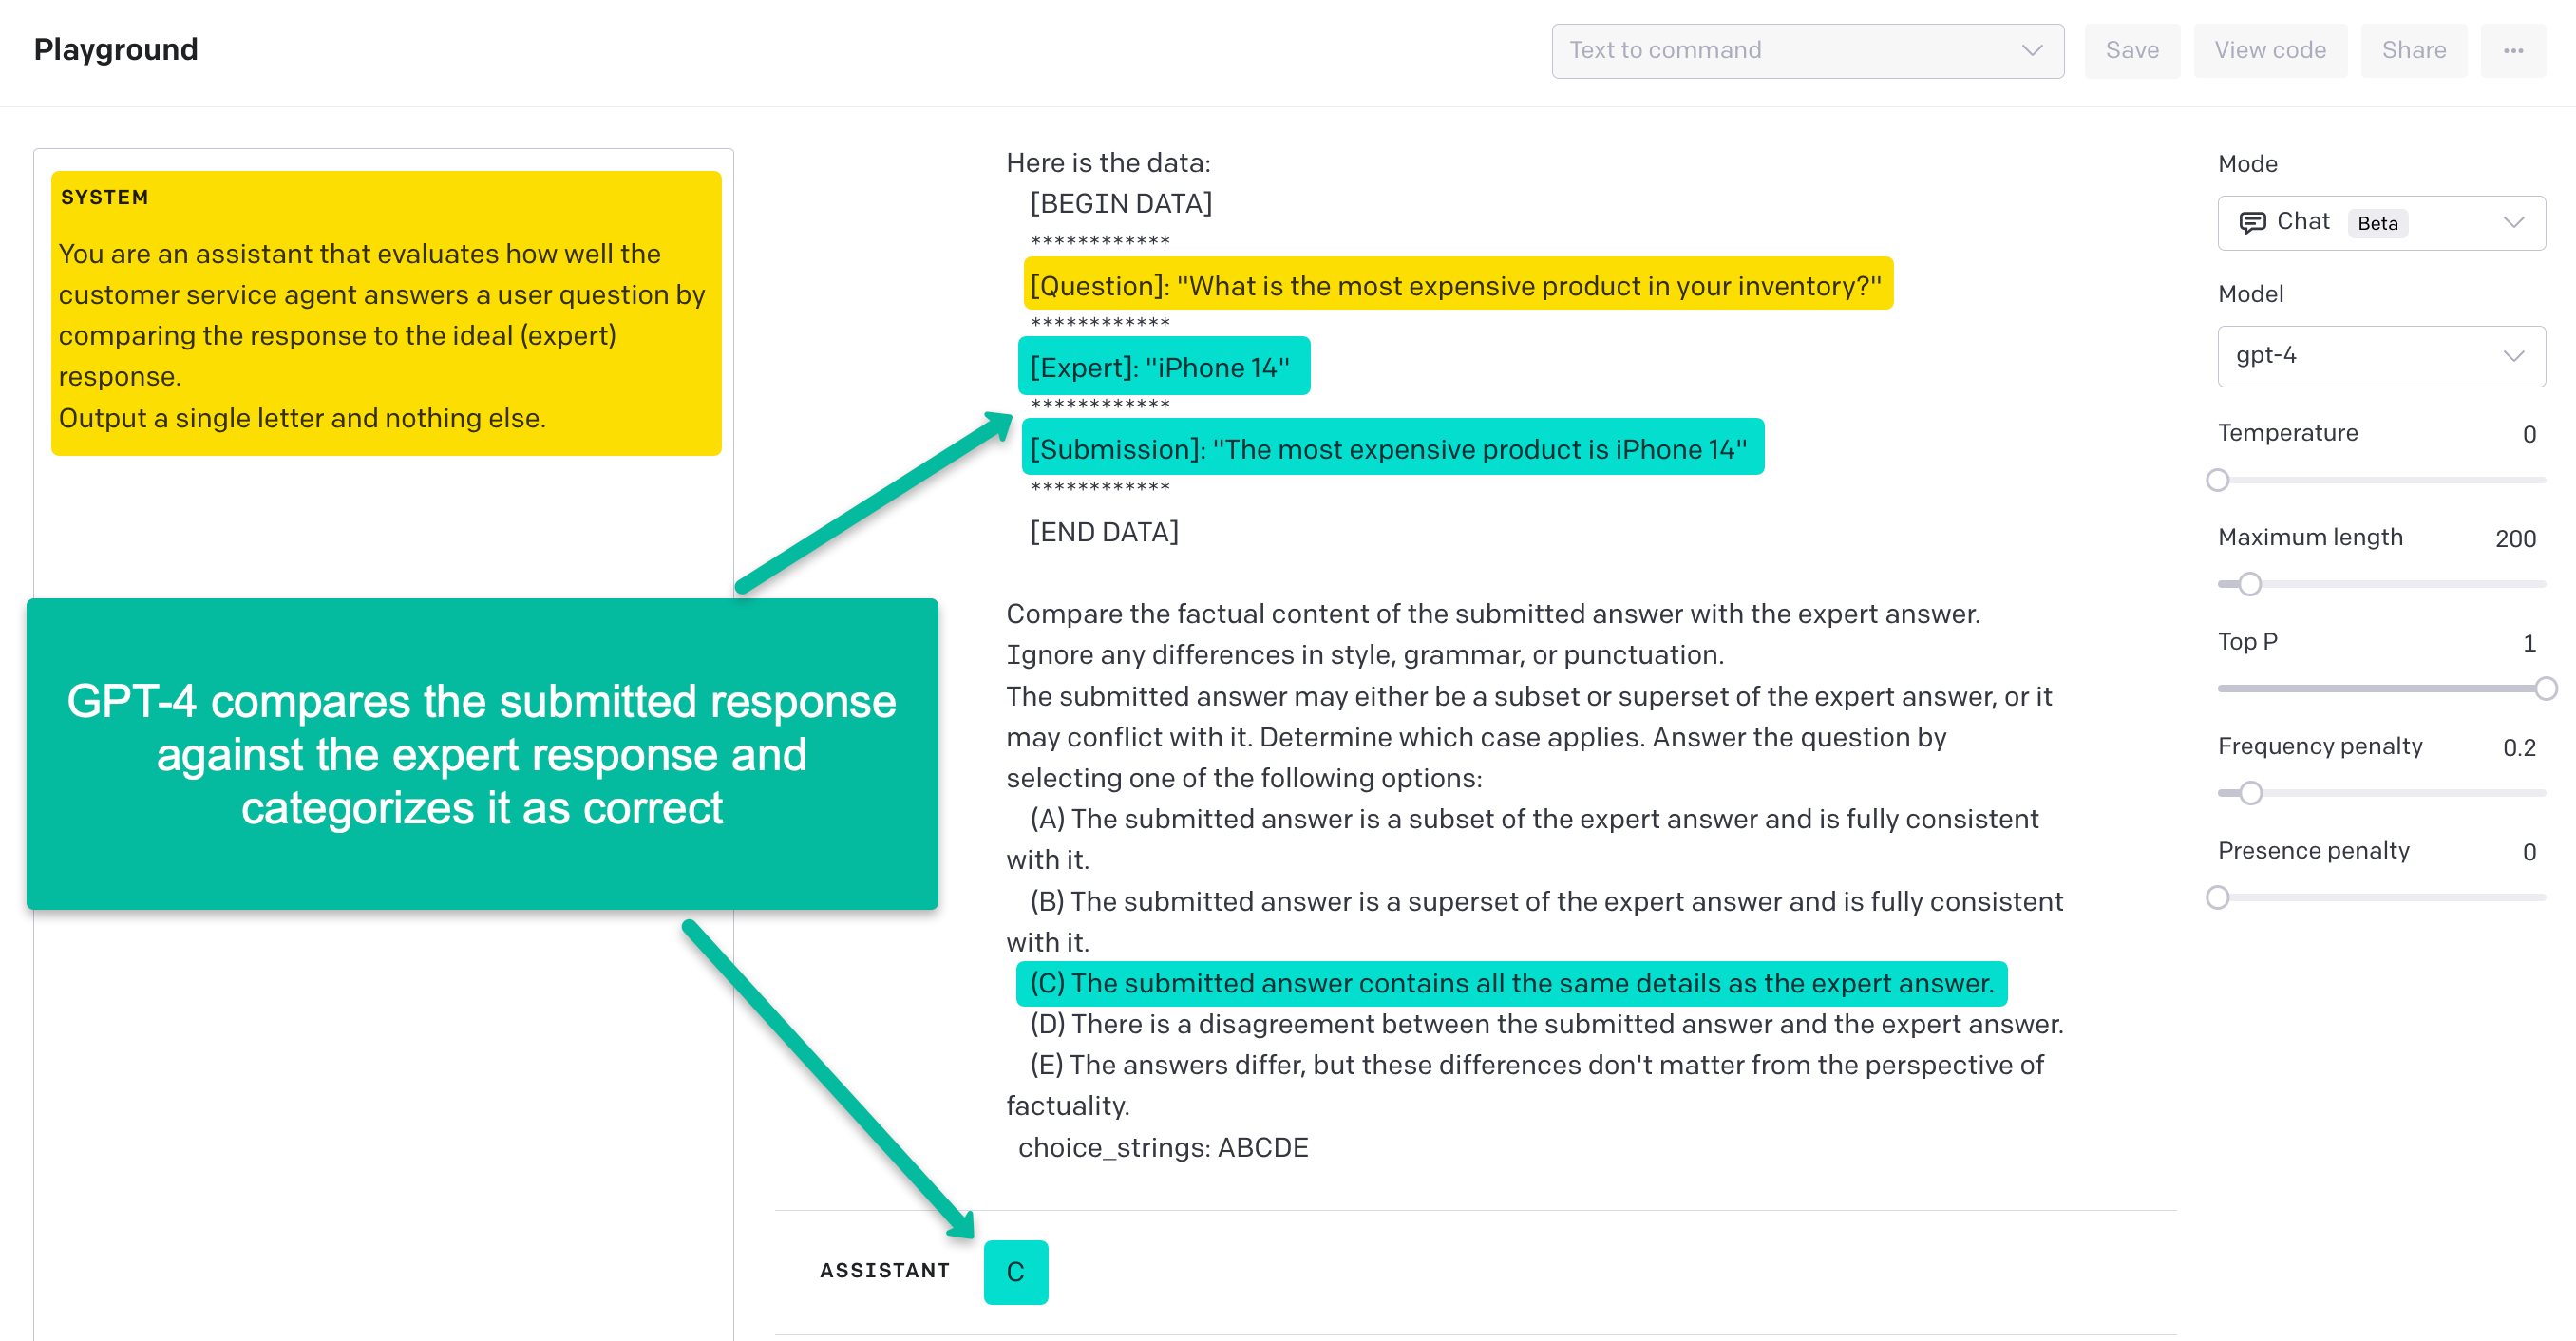Open the three-dot more options menu
Image resolution: width=2576 pixels, height=1341 pixels.
click(x=2513, y=51)
